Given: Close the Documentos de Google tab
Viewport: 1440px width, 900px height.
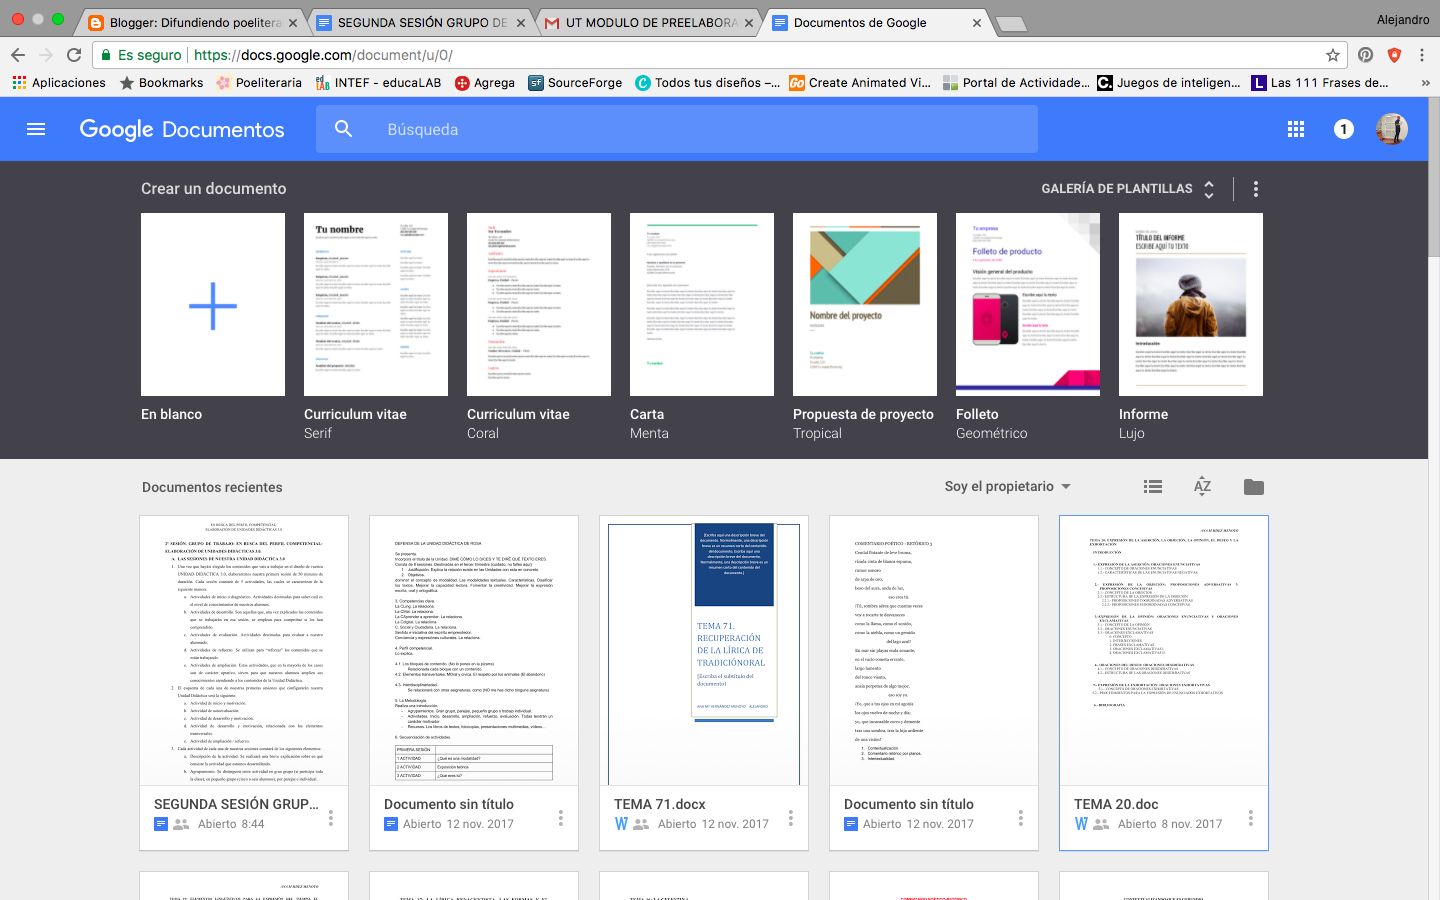Looking at the screenshot, I should [977, 22].
